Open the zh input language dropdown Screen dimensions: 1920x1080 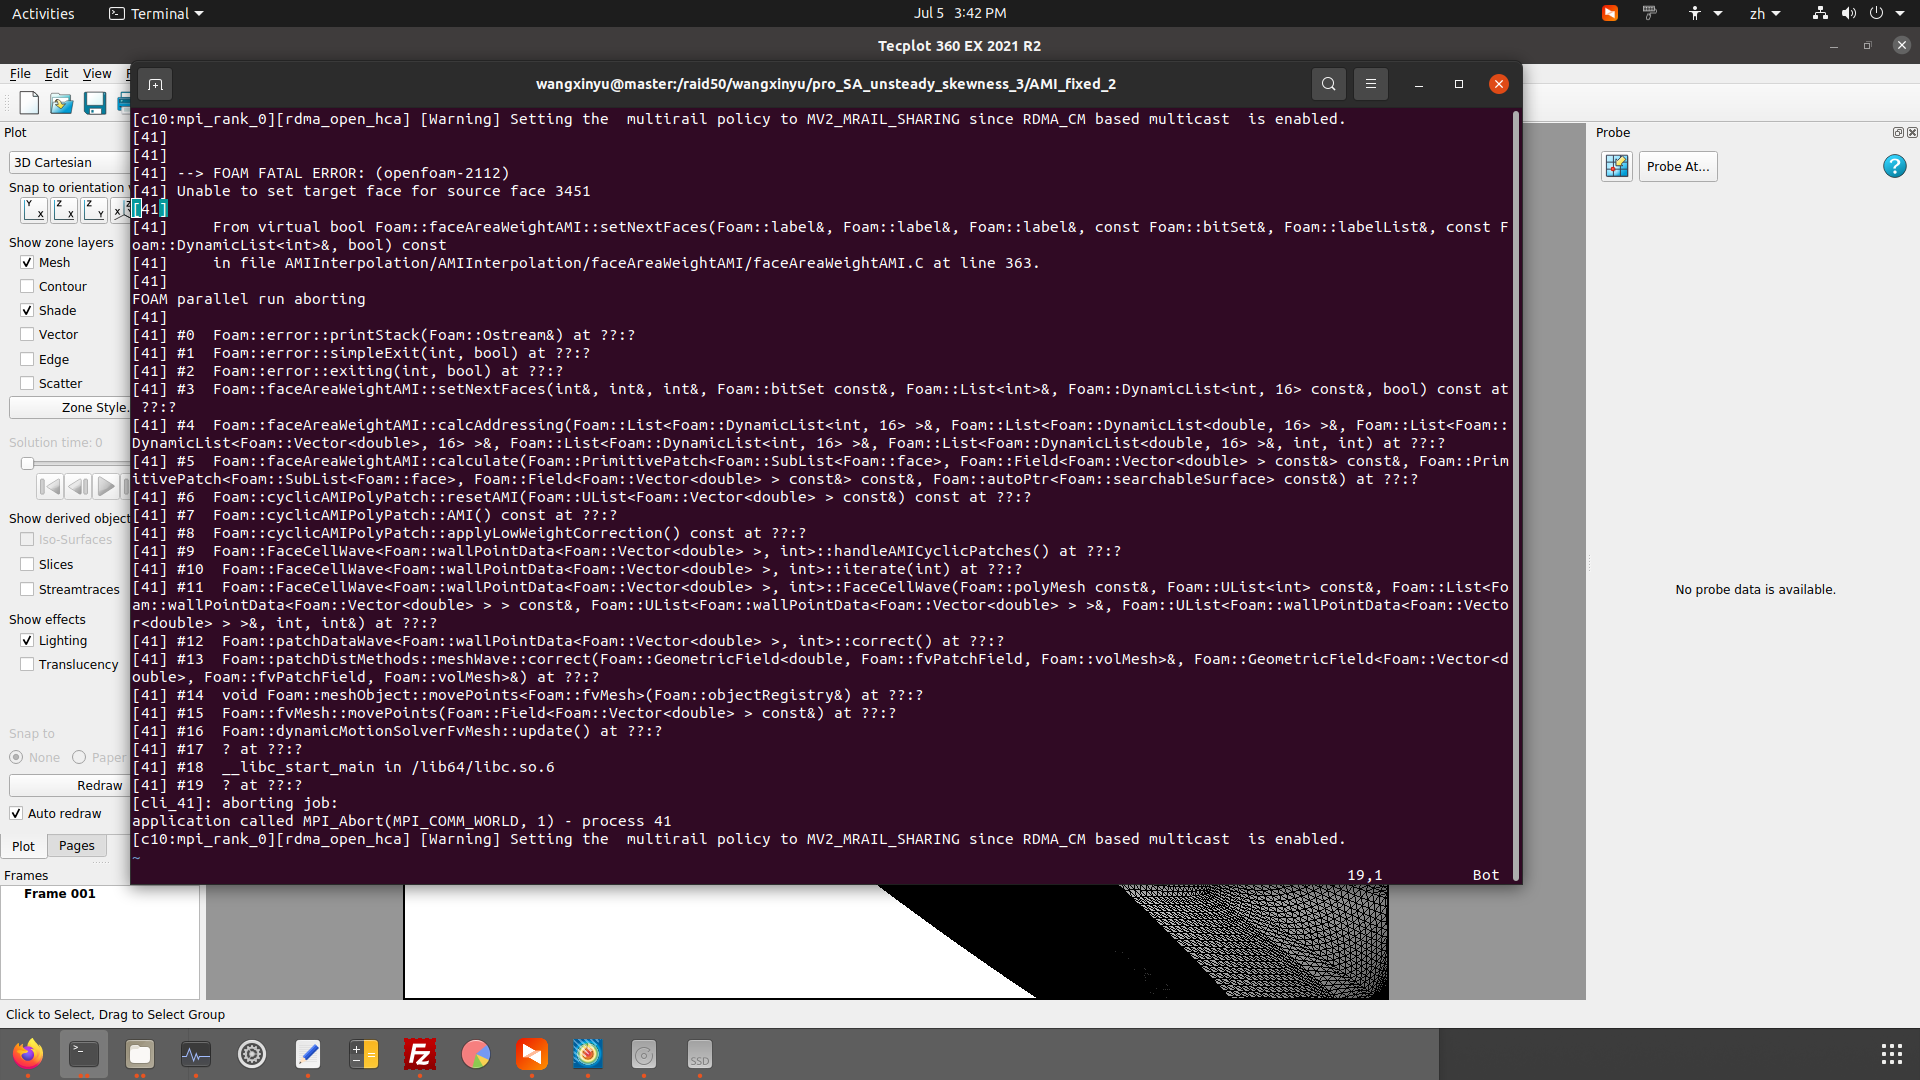(x=1764, y=13)
